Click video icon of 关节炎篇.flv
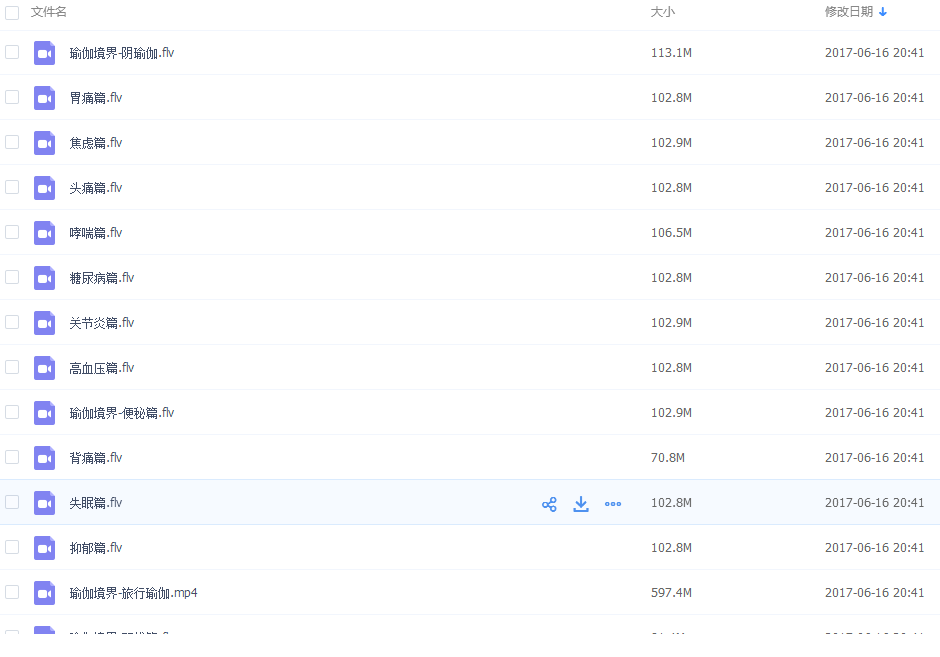The image size is (940, 657). pos(44,323)
